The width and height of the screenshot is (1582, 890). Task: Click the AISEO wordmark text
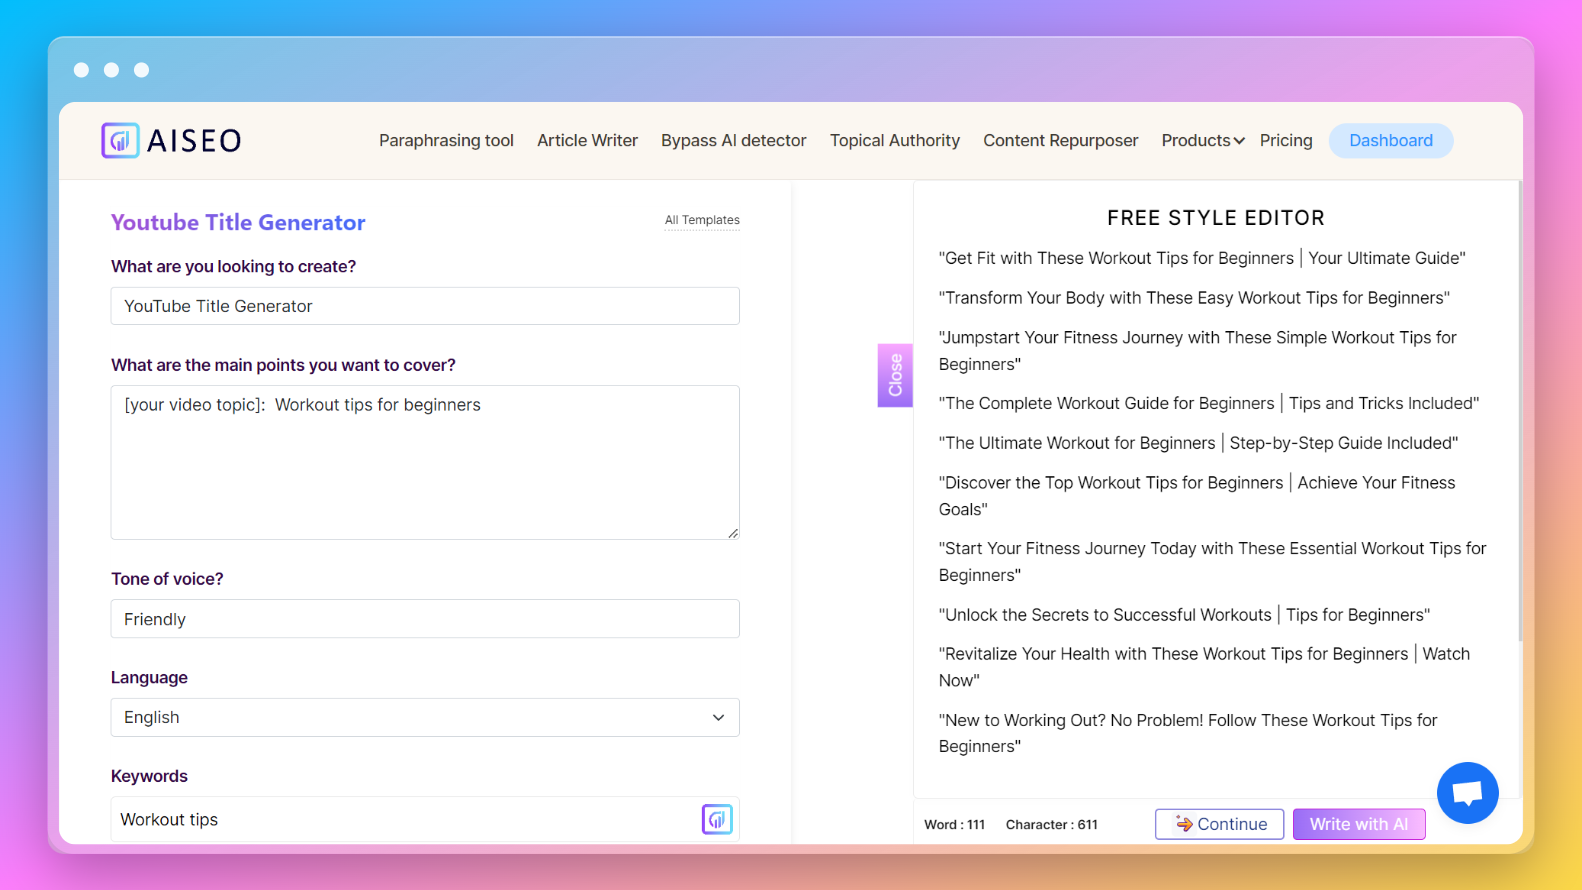(x=194, y=140)
